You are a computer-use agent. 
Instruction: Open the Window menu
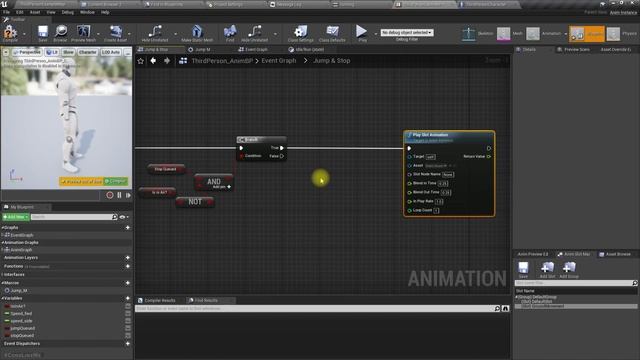coord(87,12)
